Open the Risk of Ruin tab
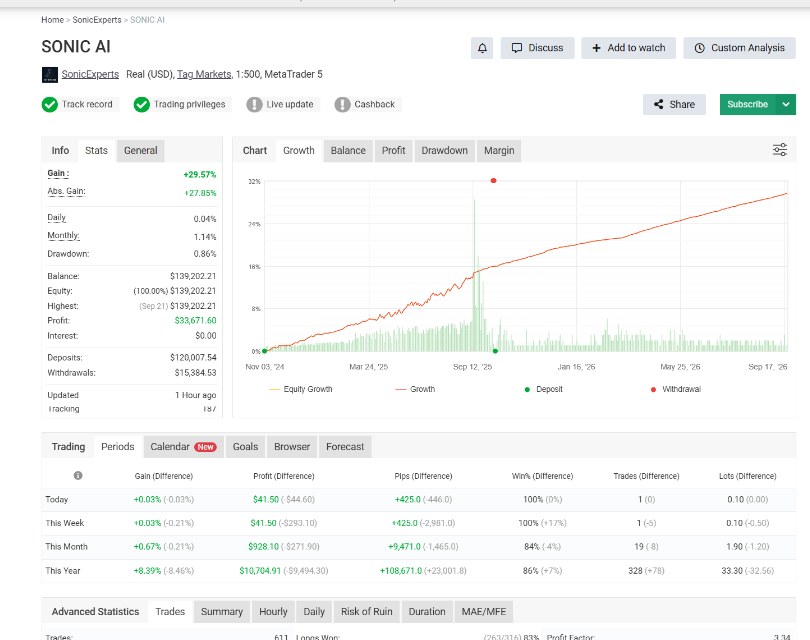This screenshot has height=640, width=810. pos(367,612)
